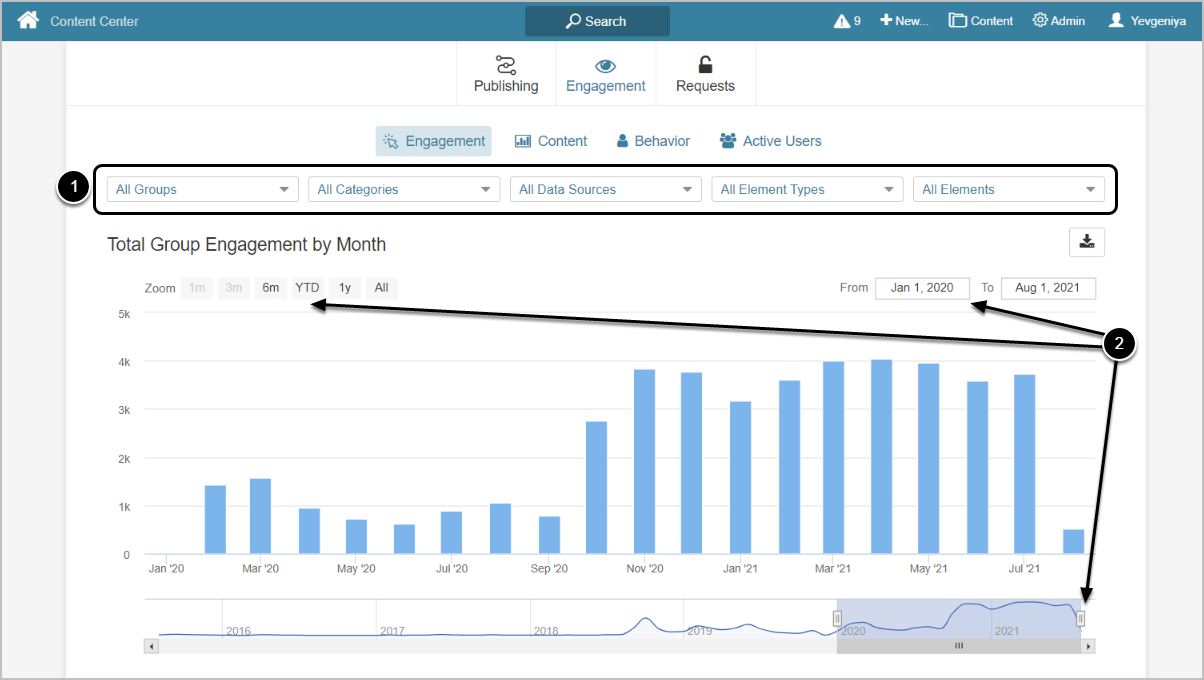Viewport: 1204px width, 680px height.
Task: Open the Requests unlock icon
Action: click(705, 66)
